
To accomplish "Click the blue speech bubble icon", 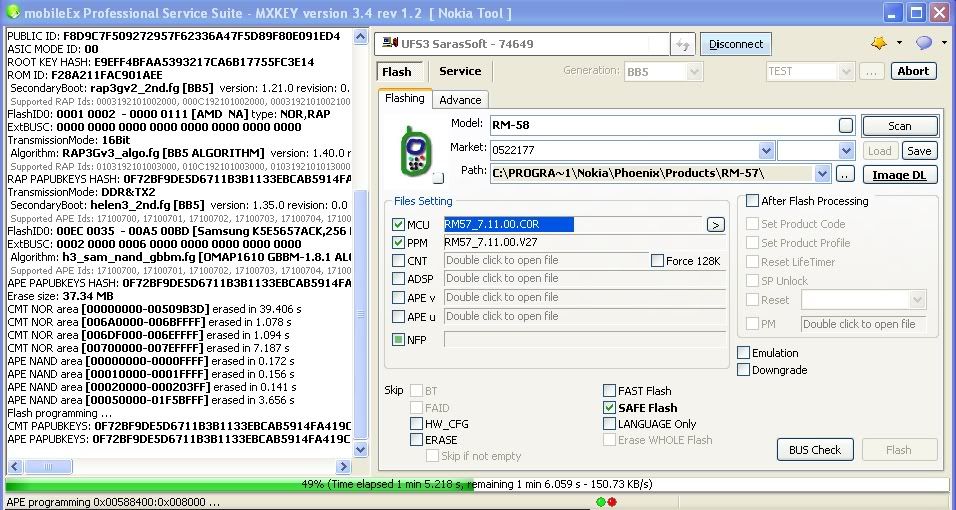I will pyautogui.click(x=923, y=43).
